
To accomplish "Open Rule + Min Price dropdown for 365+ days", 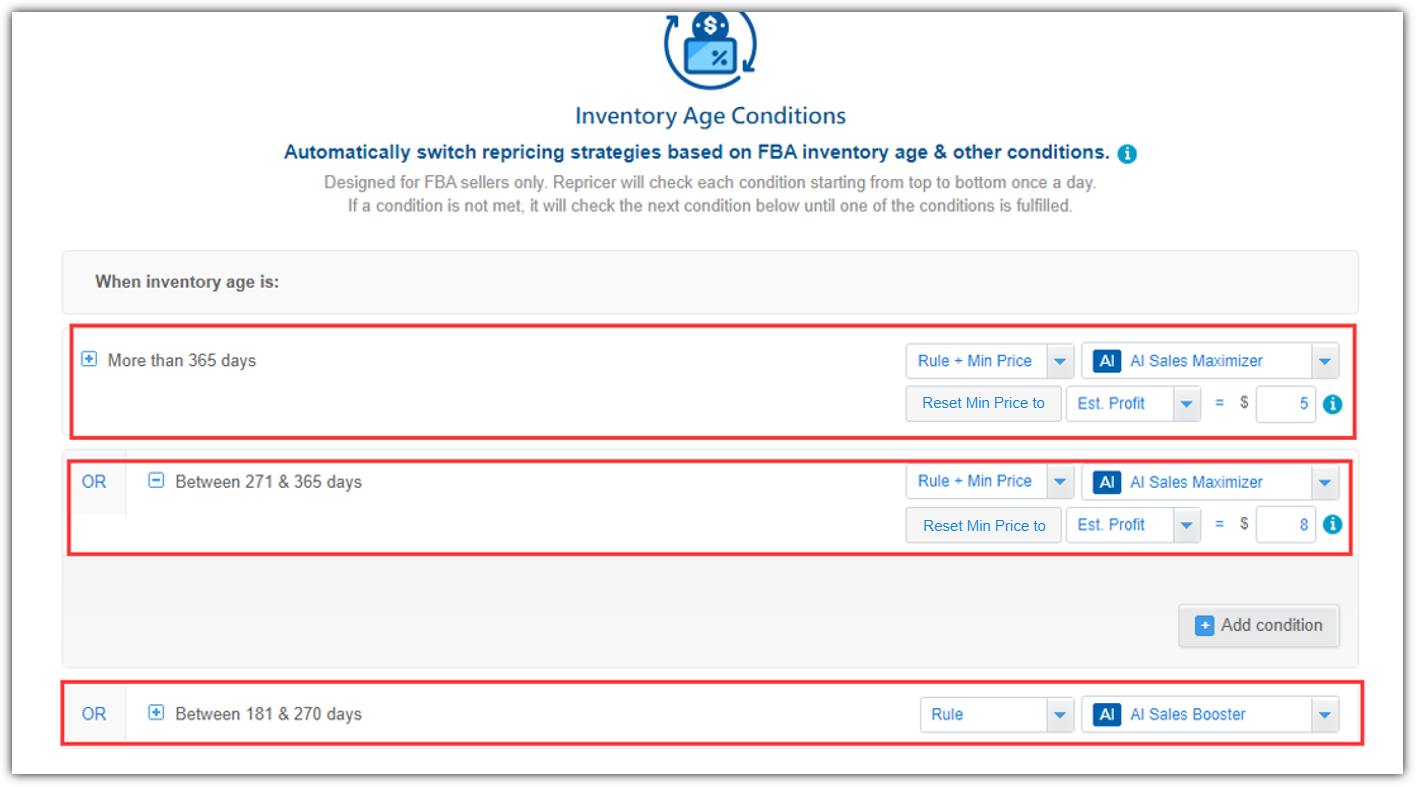I will (989, 361).
